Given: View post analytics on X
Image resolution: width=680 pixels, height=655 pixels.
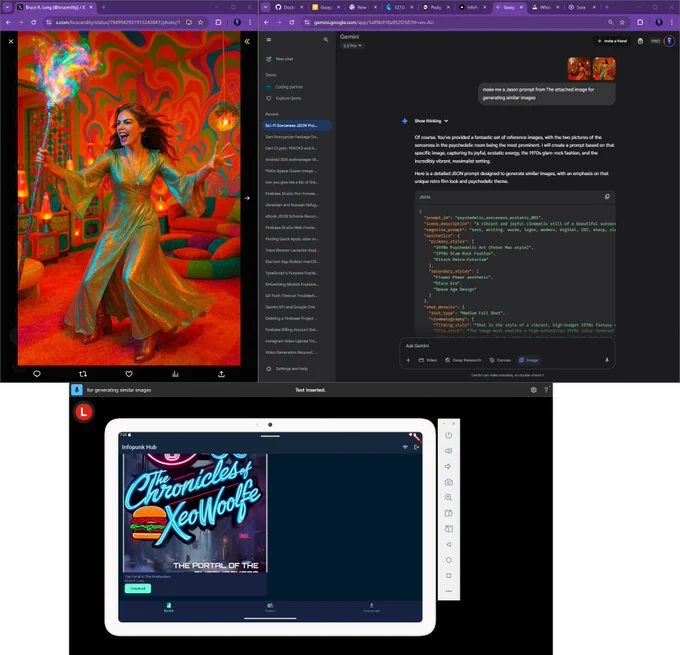Looking at the screenshot, I should click(x=175, y=373).
